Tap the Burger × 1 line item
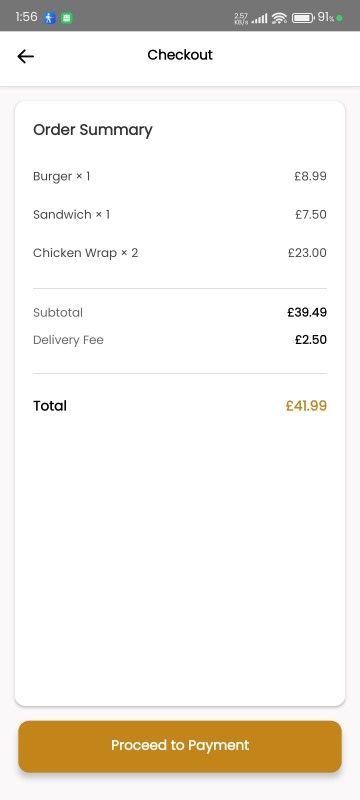Viewport: 360px width, 800px height. click(x=180, y=177)
